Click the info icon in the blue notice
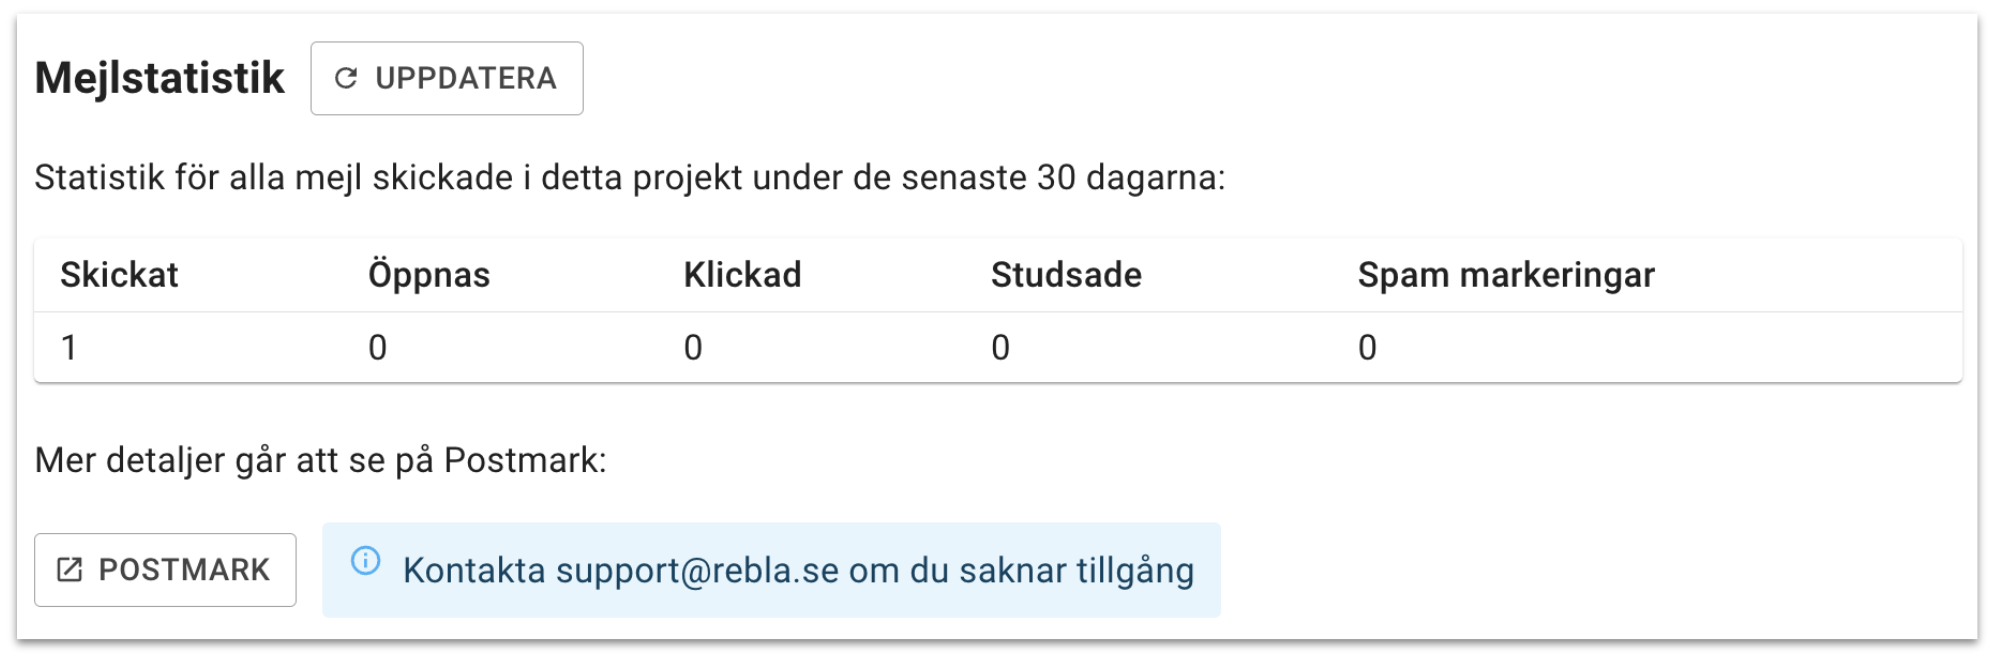This screenshot has height=662, width=1994. click(x=366, y=561)
